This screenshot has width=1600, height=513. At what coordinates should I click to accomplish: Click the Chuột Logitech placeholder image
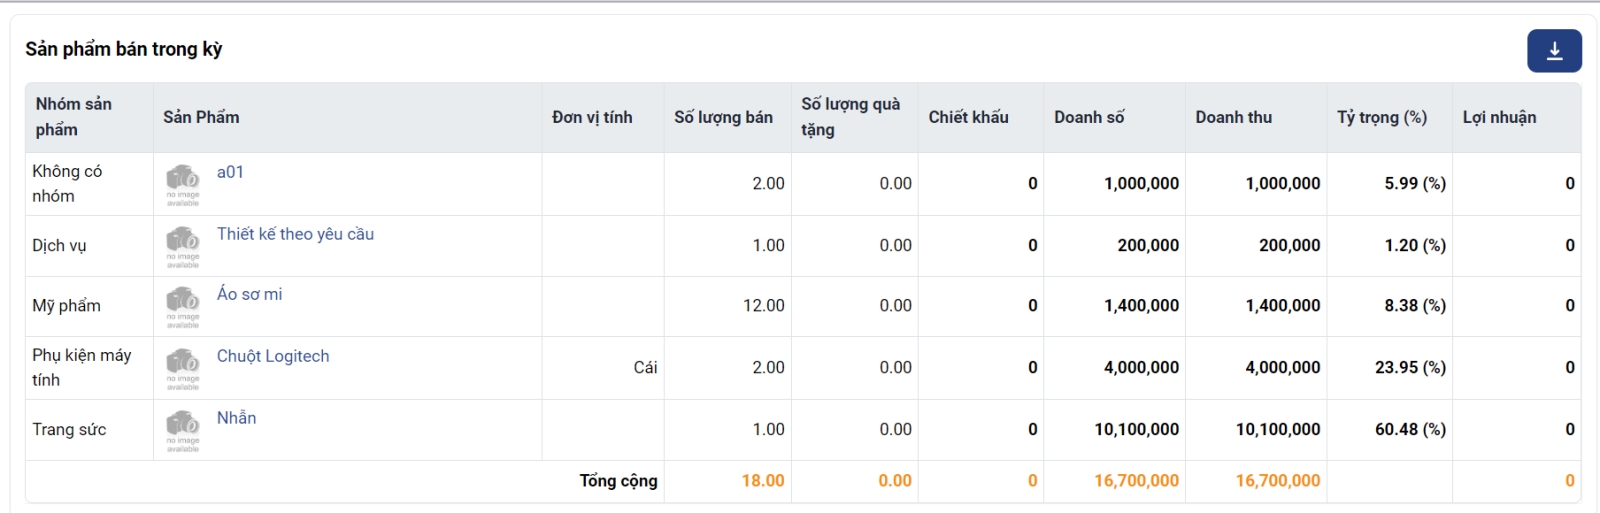click(x=183, y=368)
